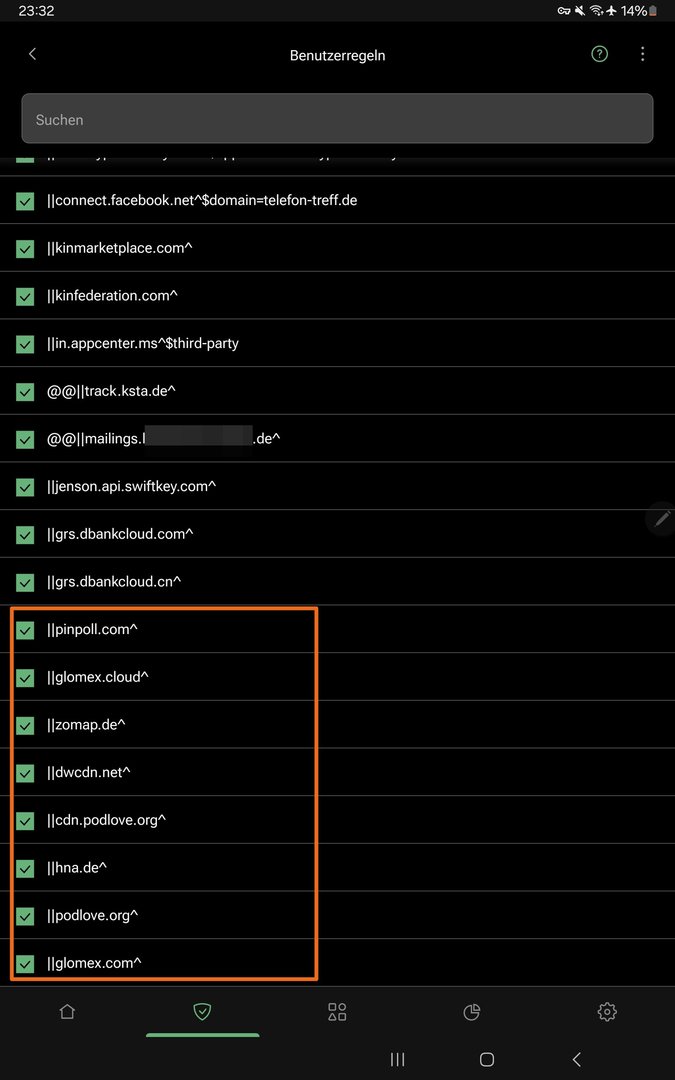
Task: Go to the Home tab icon
Action: 67,1012
